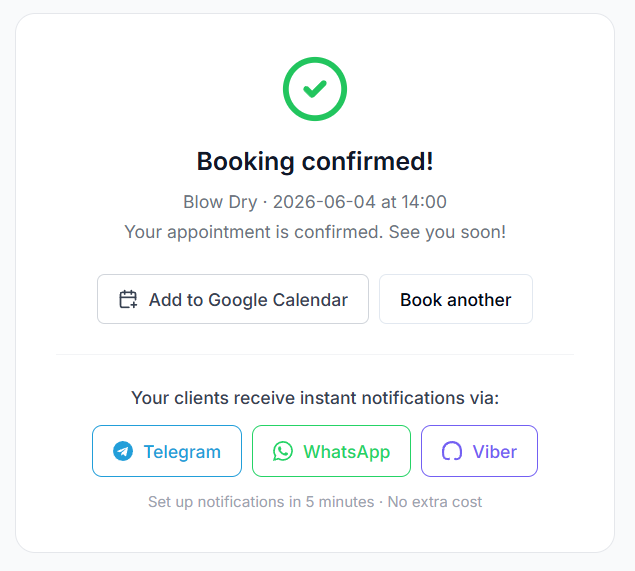This screenshot has height=571, width=635.
Task: Click the Booking confirmed! heading
Action: (x=315, y=162)
